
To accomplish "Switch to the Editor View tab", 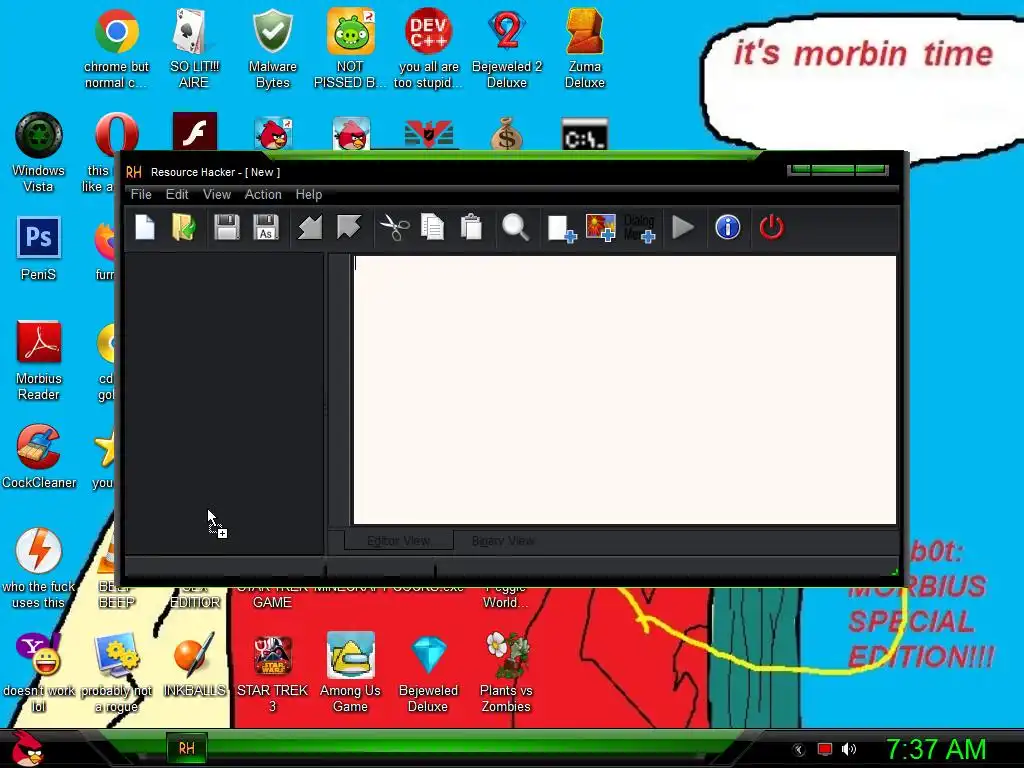I will [398, 541].
